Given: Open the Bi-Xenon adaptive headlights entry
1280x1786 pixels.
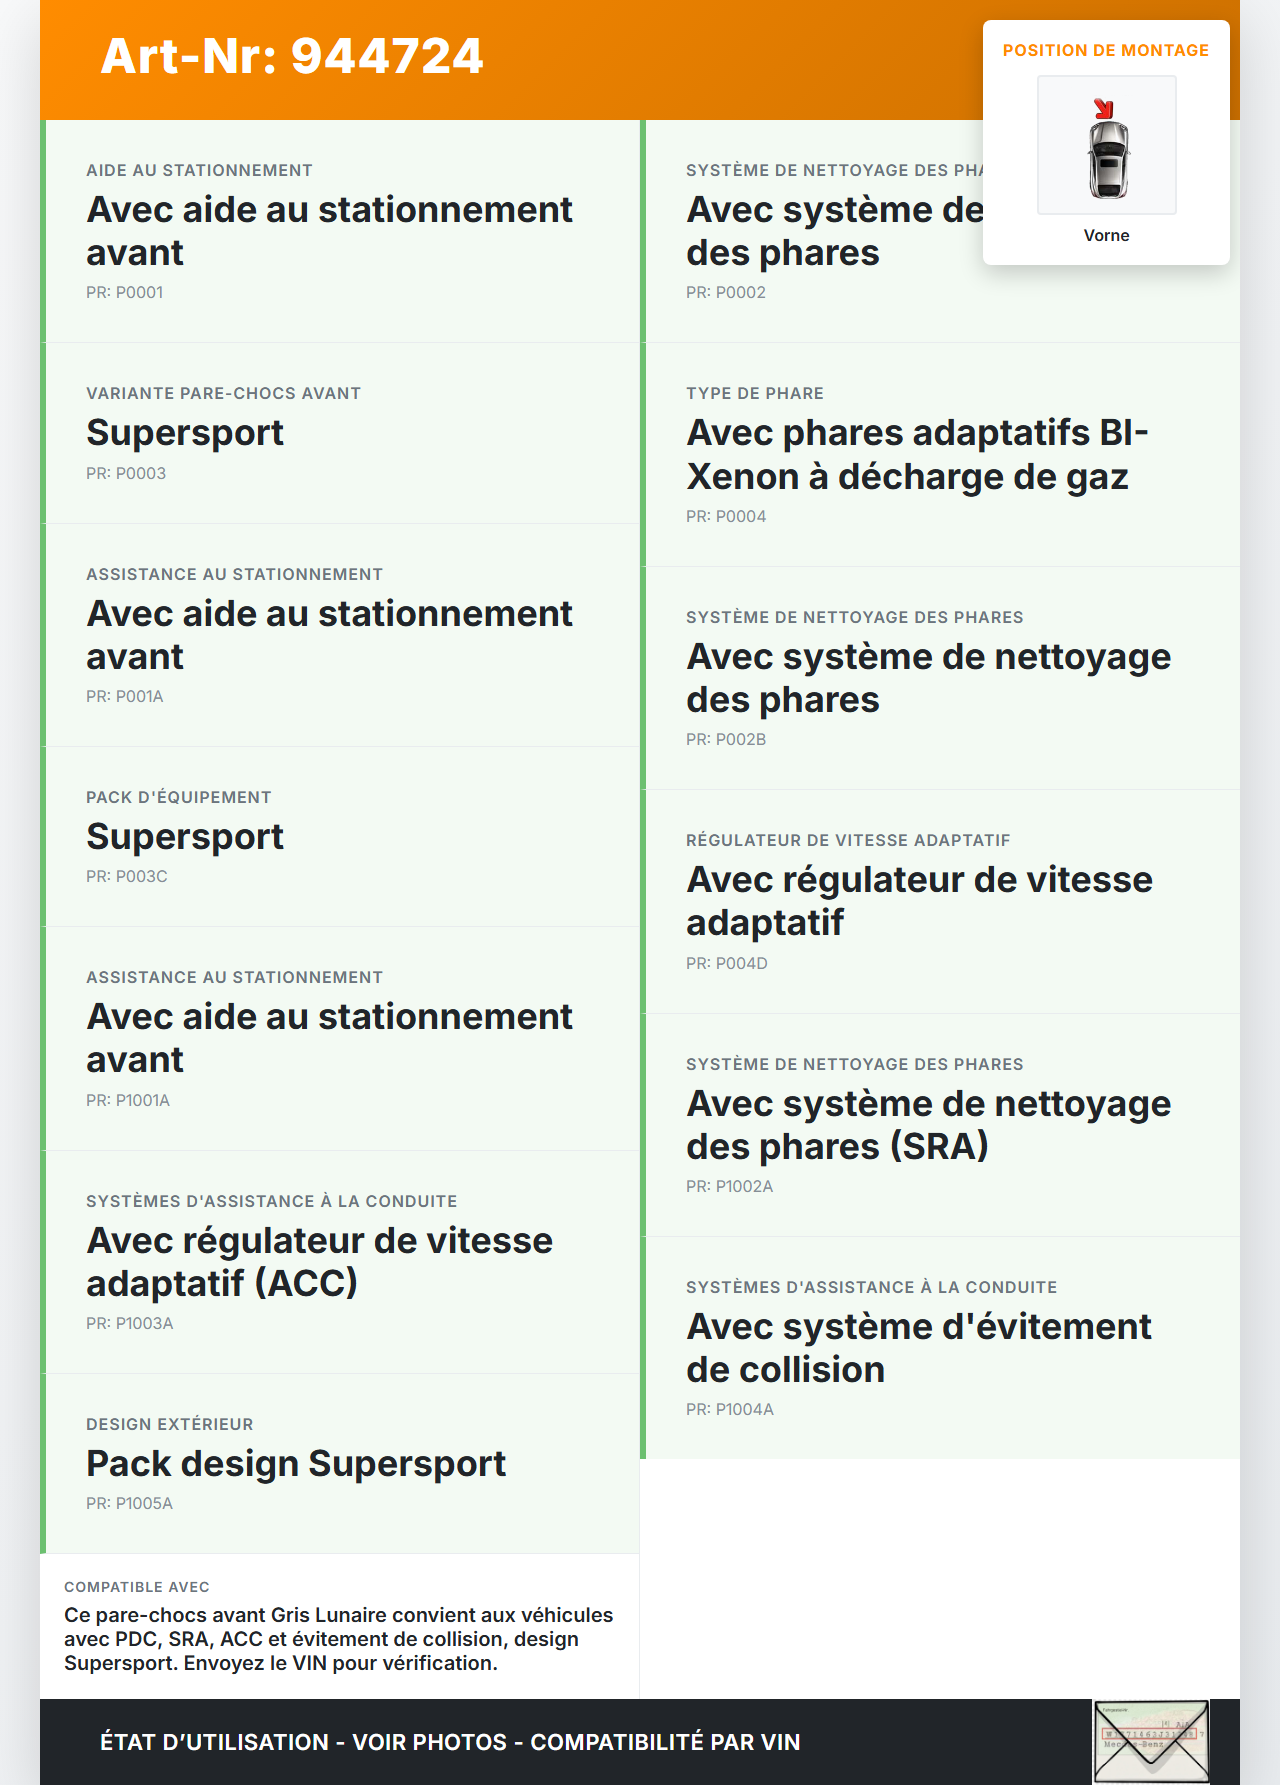Looking at the screenshot, I should (x=940, y=455).
